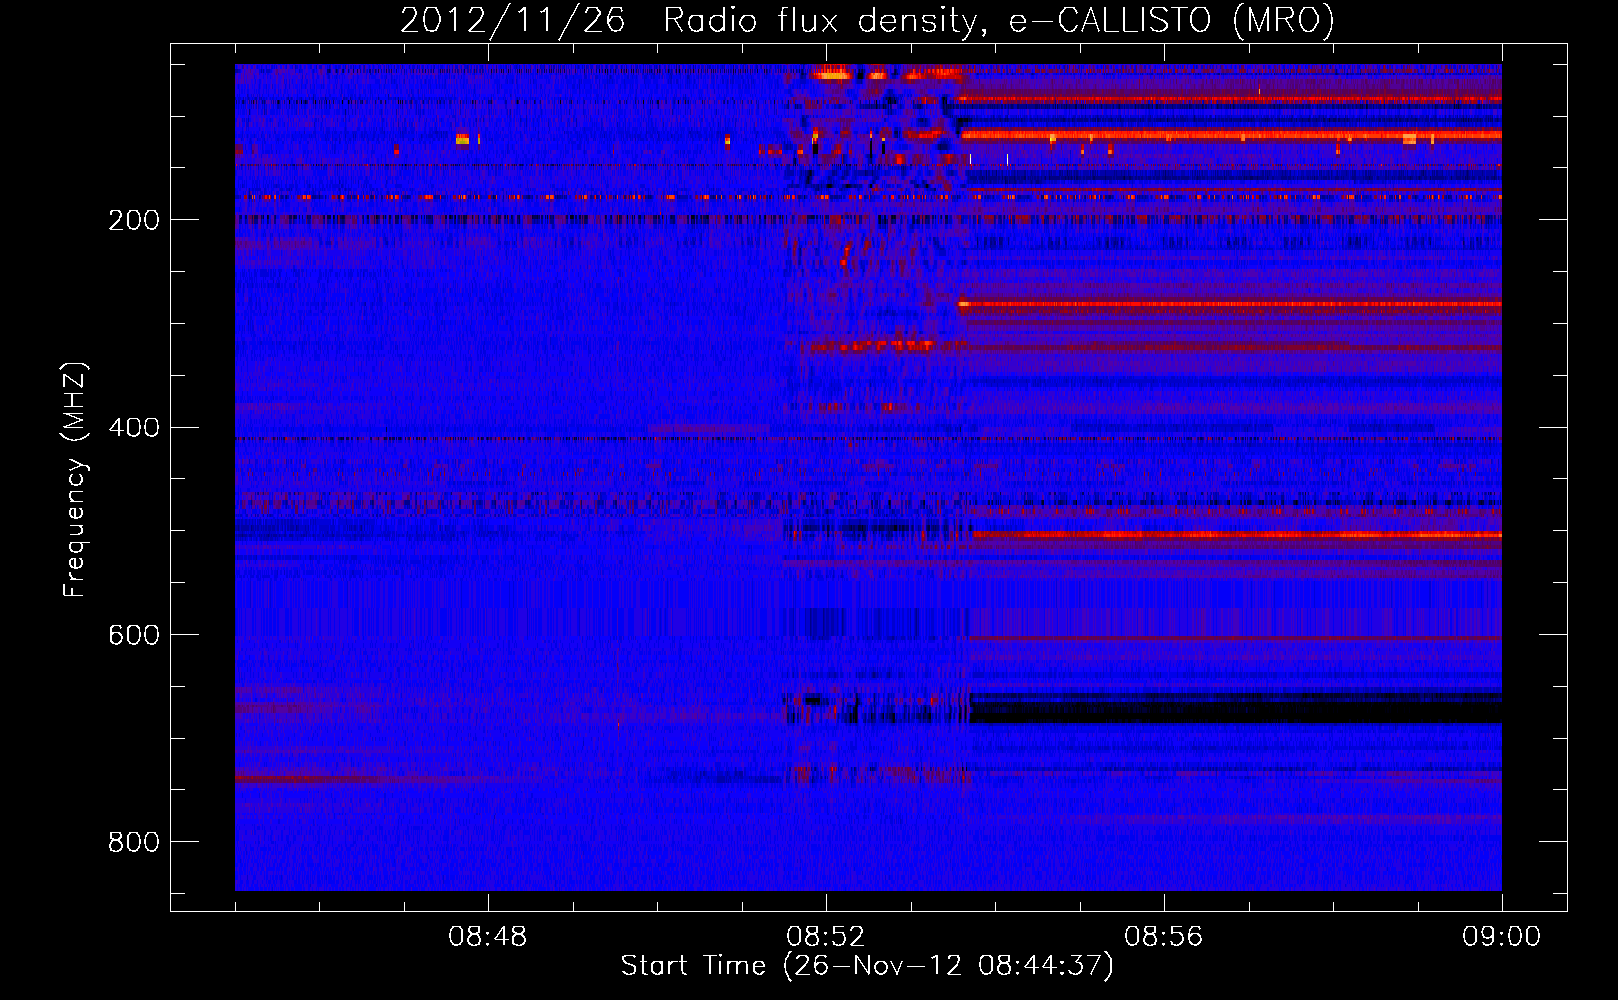Click the 'Start Time (26-Nov-12 08:44:37)' label

click(867, 966)
